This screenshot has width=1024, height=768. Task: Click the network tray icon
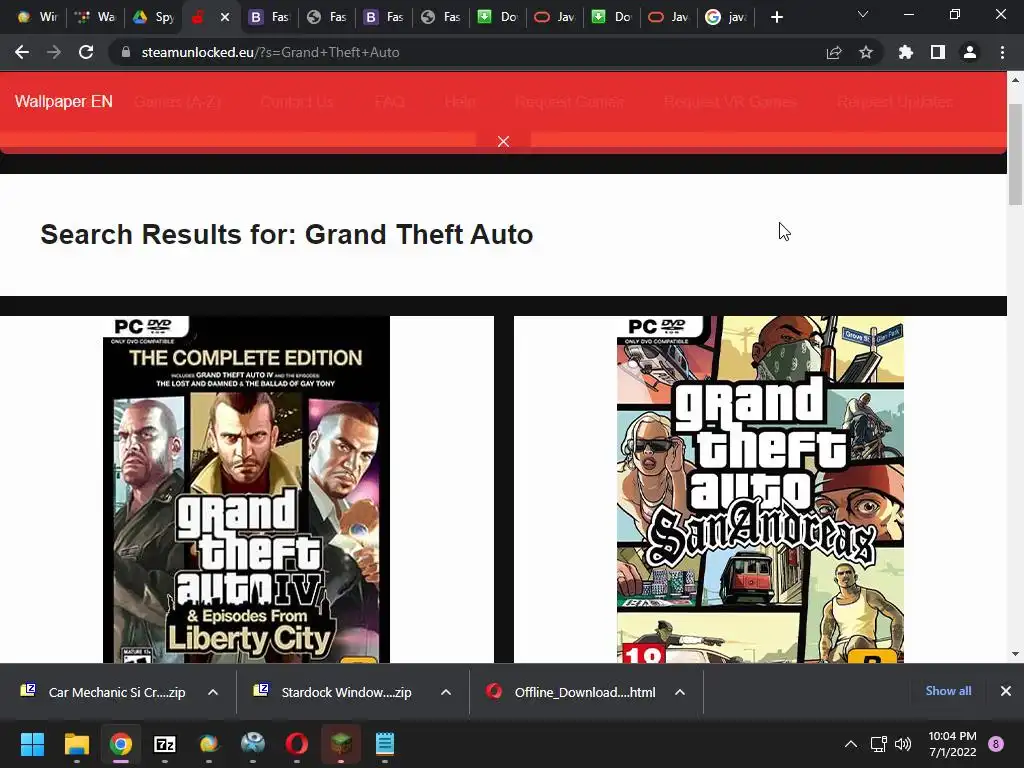pos(878,744)
